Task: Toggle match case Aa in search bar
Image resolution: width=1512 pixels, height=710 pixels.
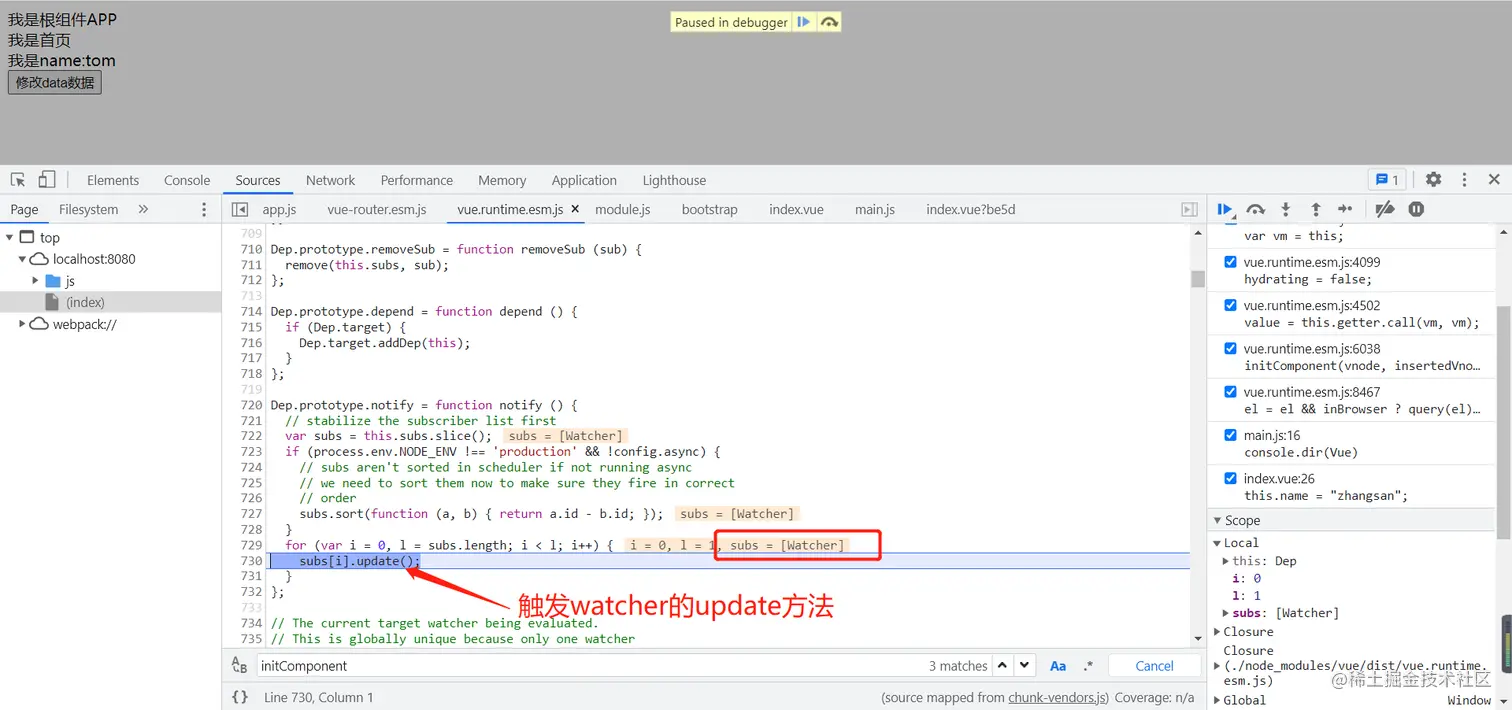Action: coord(1058,666)
